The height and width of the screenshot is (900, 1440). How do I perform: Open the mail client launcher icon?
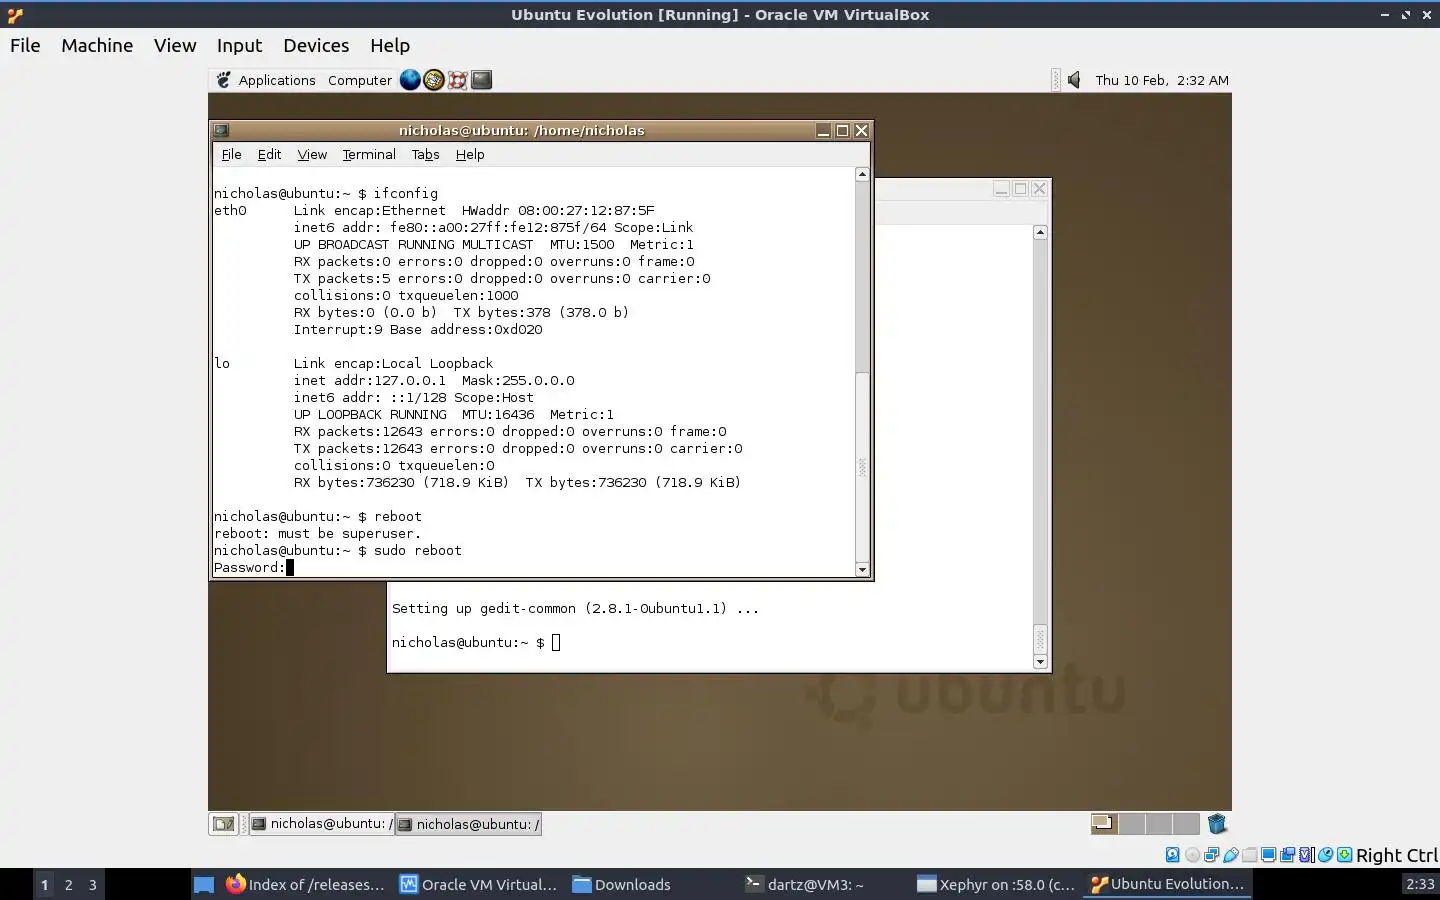point(434,80)
